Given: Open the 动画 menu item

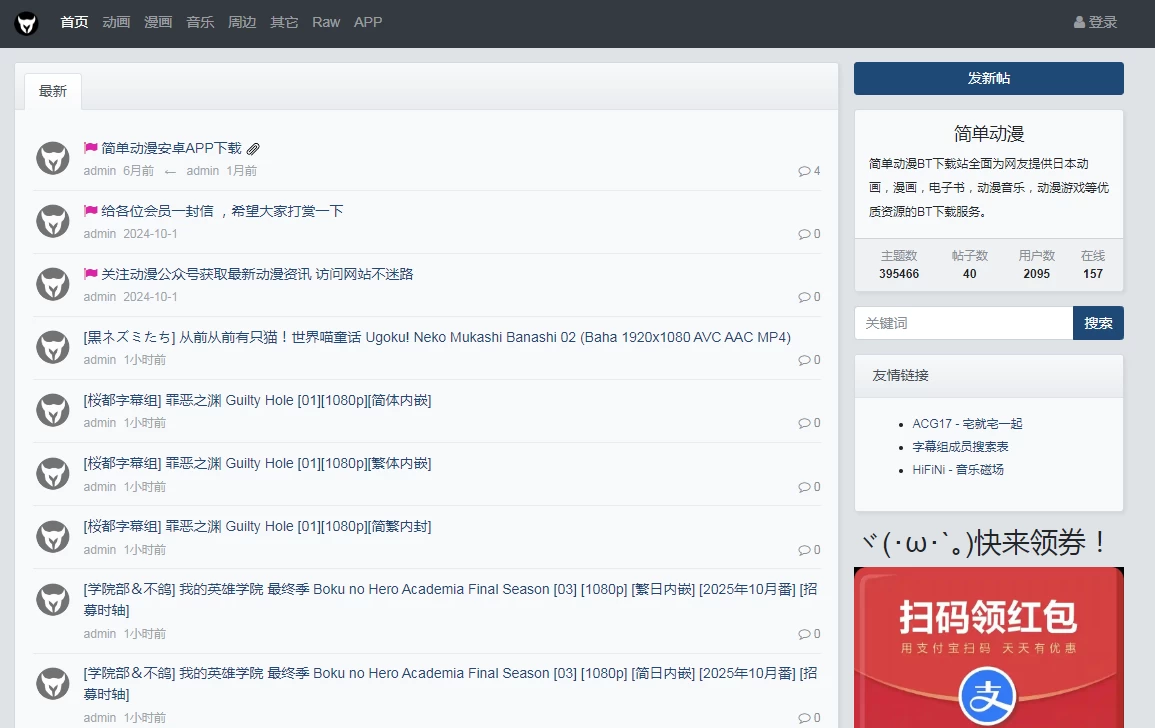Looking at the screenshot, I should [x=116, y=22].
